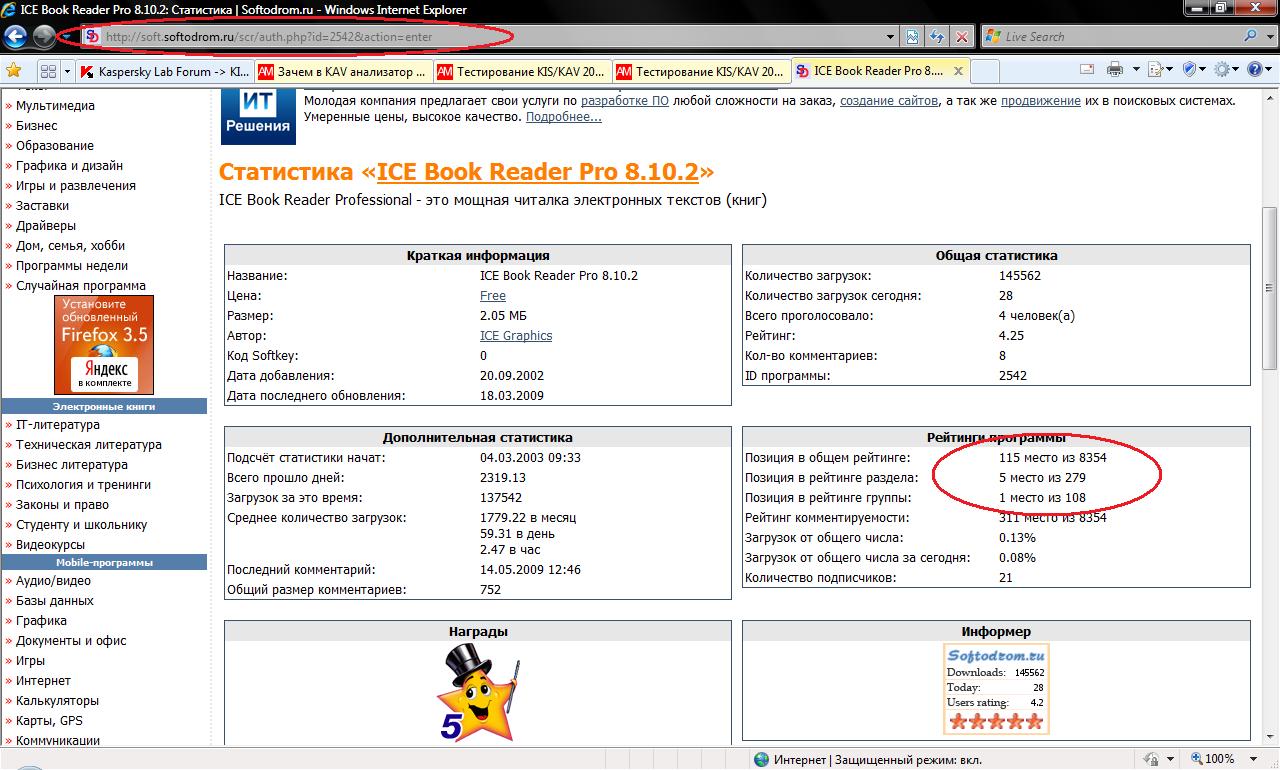
Task: Click the Free price link
Action: click(493, 296)
